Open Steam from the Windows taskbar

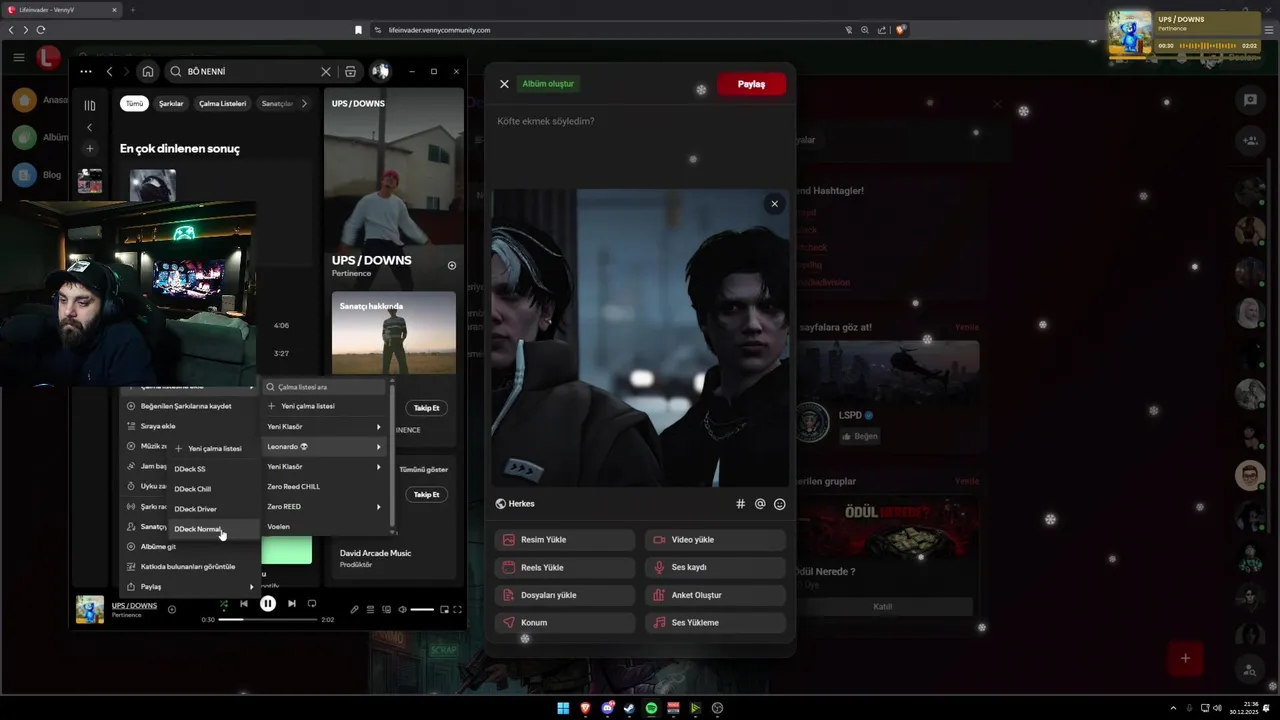click(x=629, y=708)
